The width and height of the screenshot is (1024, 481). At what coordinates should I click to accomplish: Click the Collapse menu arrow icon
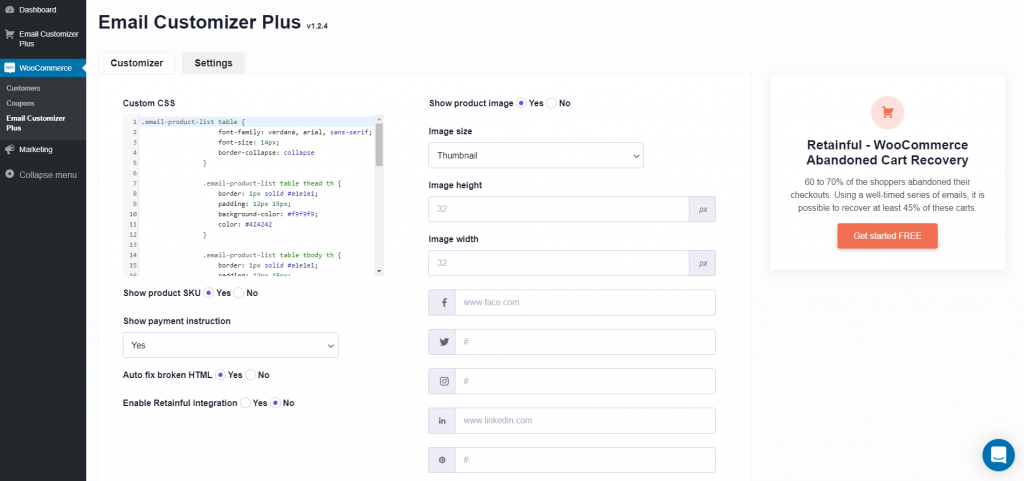(10, 175)
